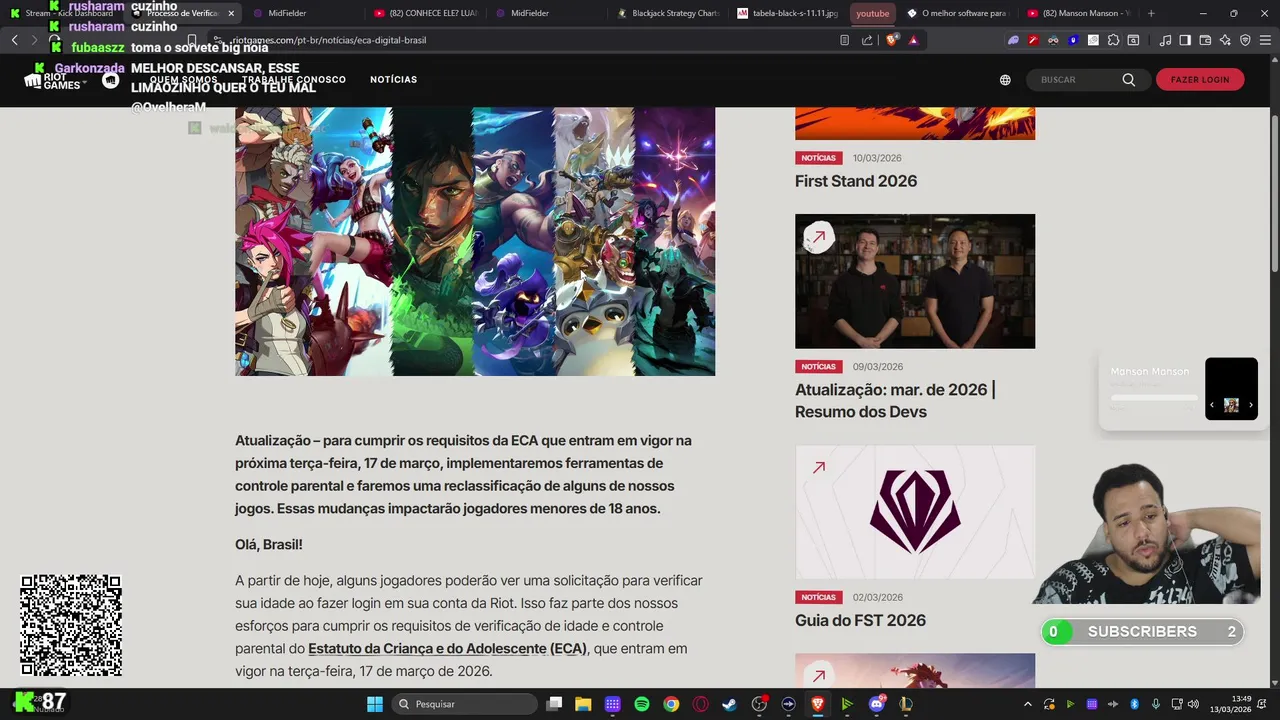Open Spotify from the taskbar
This screenshot has height=720, width=1280.
tap(642, 704)
